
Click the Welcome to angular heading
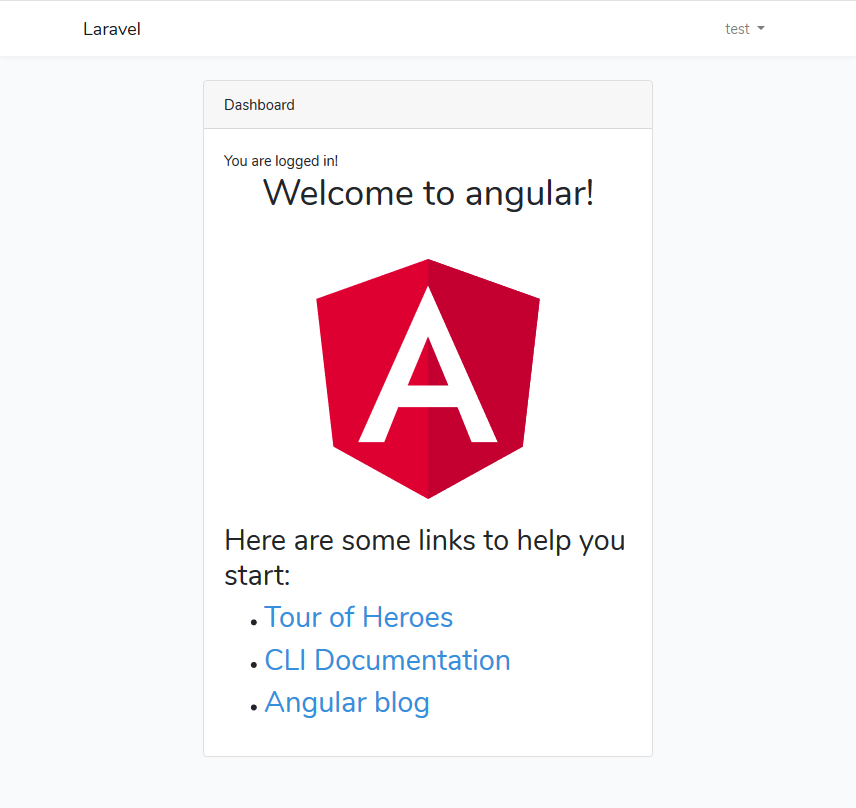(x=428, y=193)
